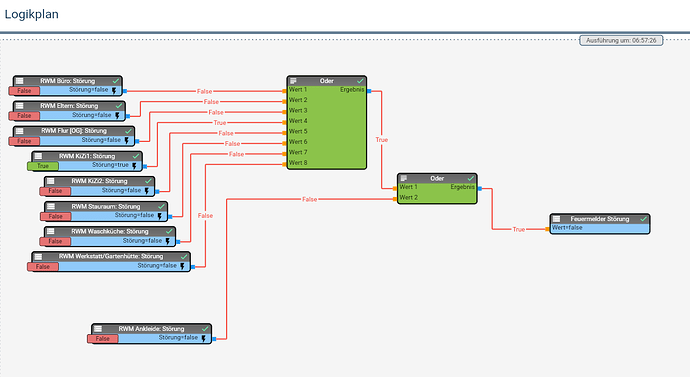Click the blue Ergebnis port of the two-input Oder block
This screenshot has width=690, height=377.
click(x=480, y=188)
